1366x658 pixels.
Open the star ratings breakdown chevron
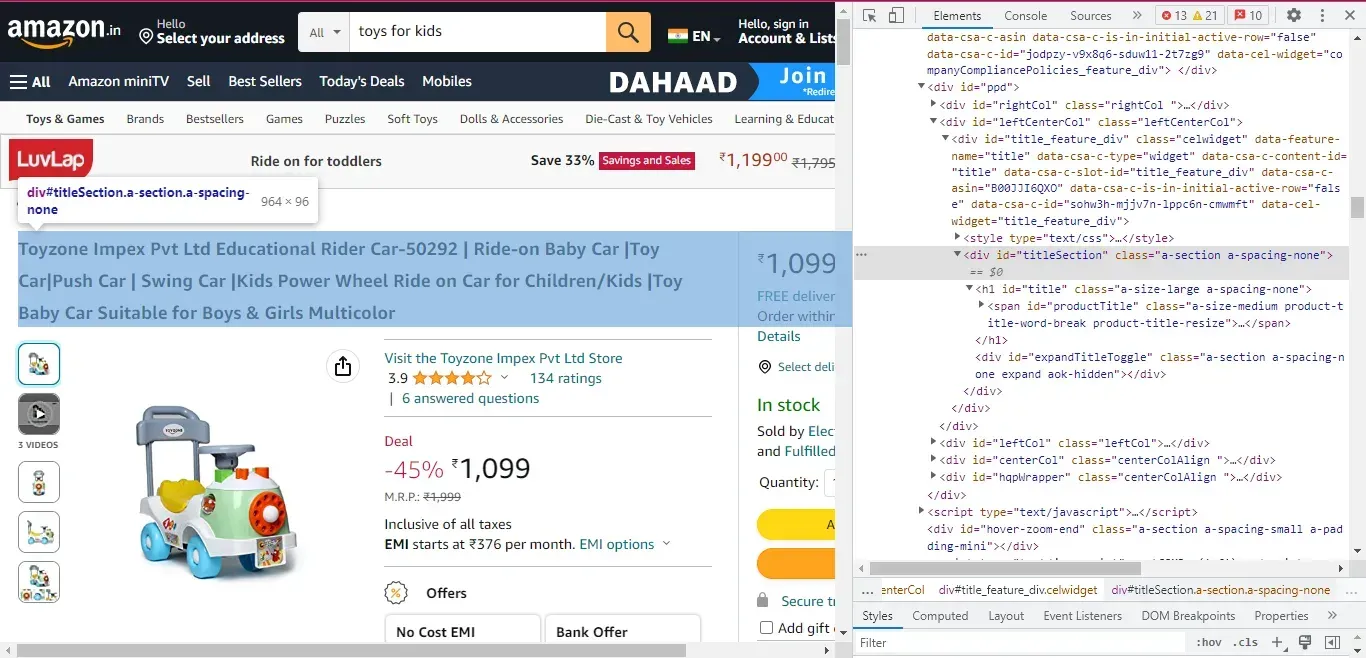point(504,378)
